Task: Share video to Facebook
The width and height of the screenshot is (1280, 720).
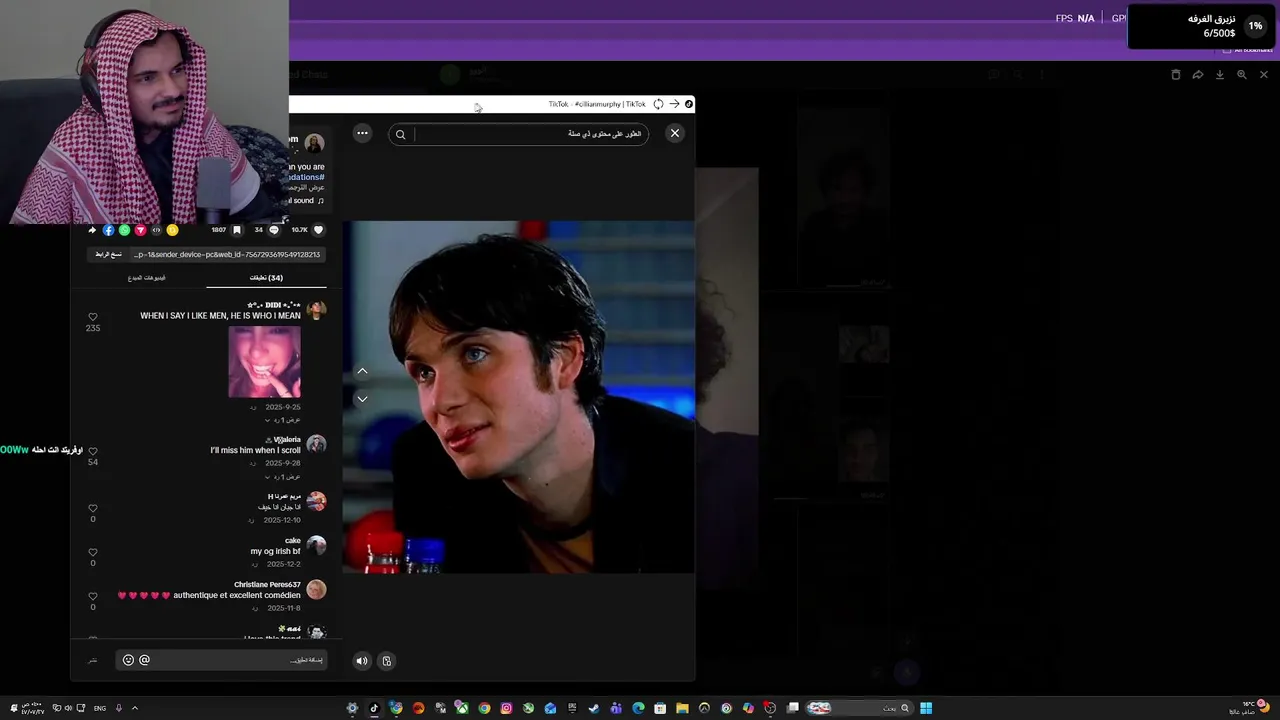Action: pyautogui.click(x=108, y=230)
